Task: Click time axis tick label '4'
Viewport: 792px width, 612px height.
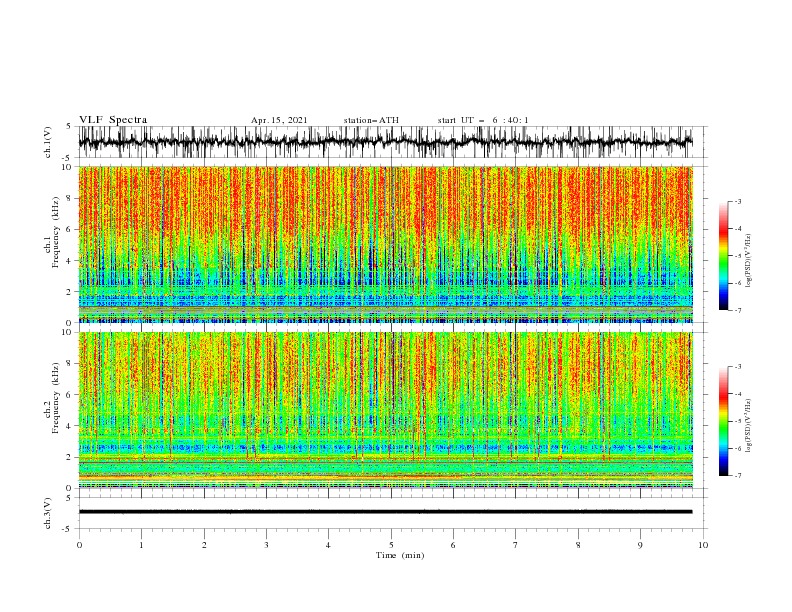Action: click(328, 545)
